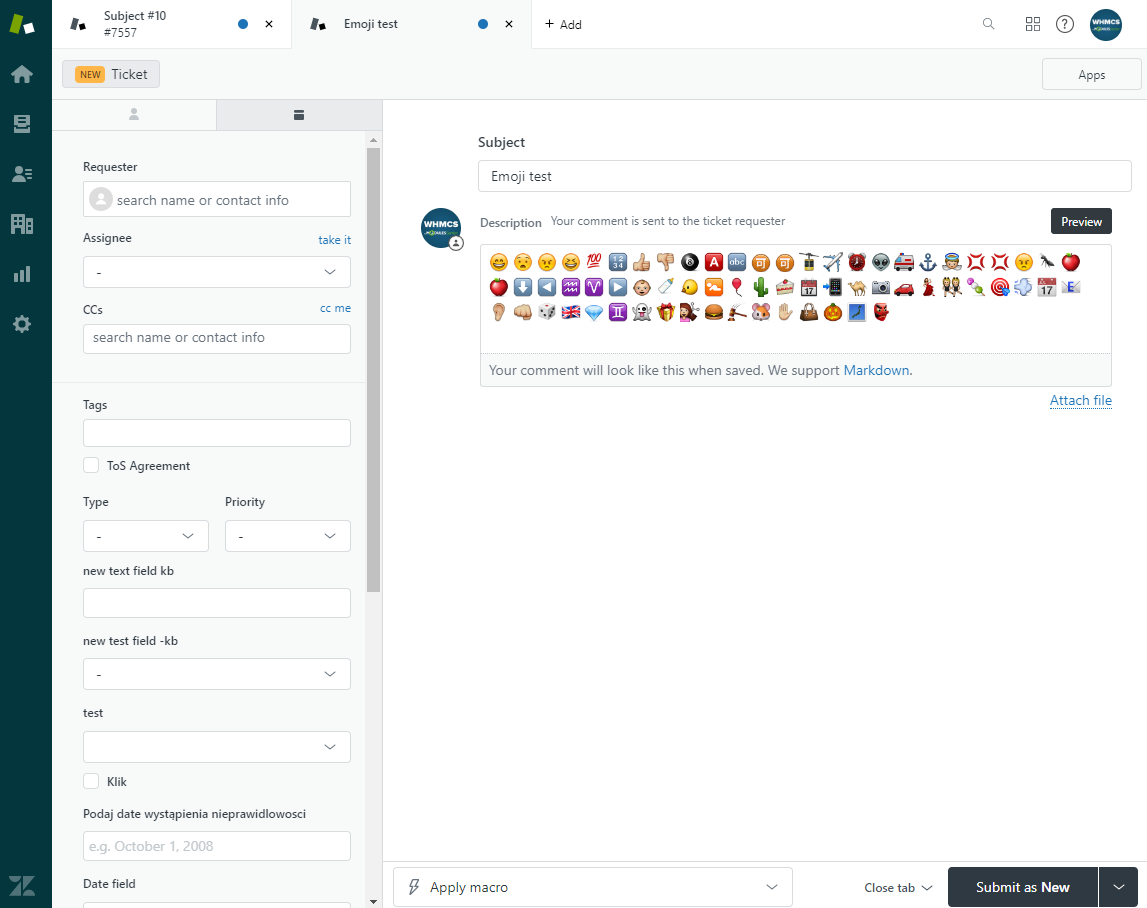Close the Subject #10 tab

tap(268, 24)
